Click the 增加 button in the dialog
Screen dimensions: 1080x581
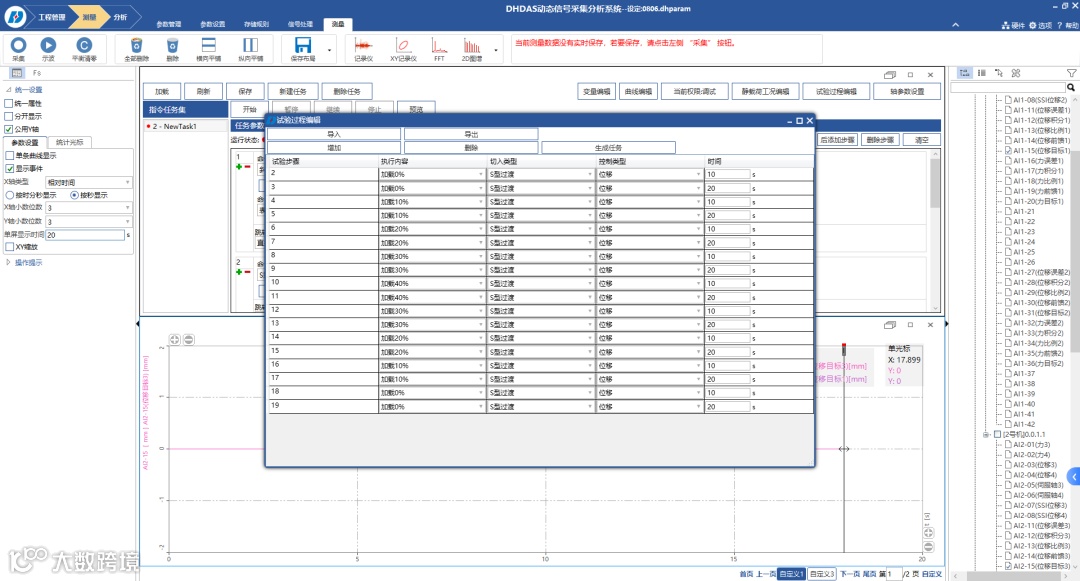click(x=333, y=147)
